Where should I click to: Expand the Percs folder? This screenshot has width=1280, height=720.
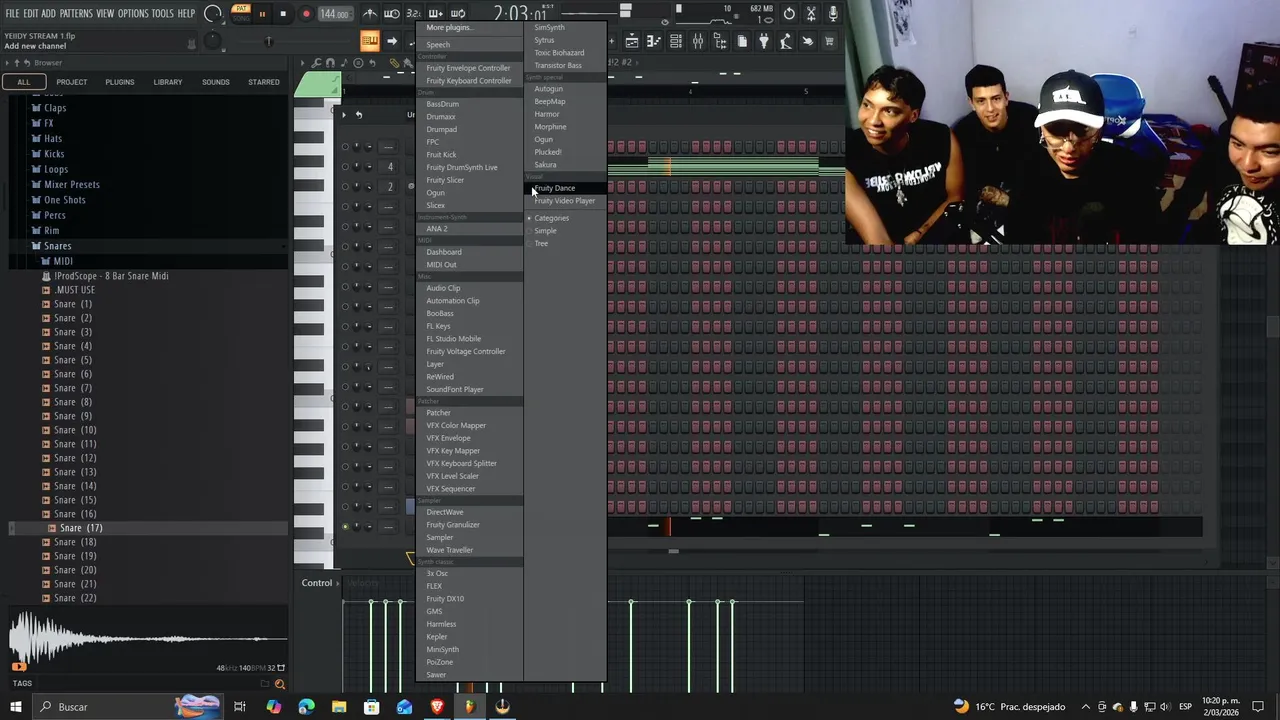(x=55, y=215)
